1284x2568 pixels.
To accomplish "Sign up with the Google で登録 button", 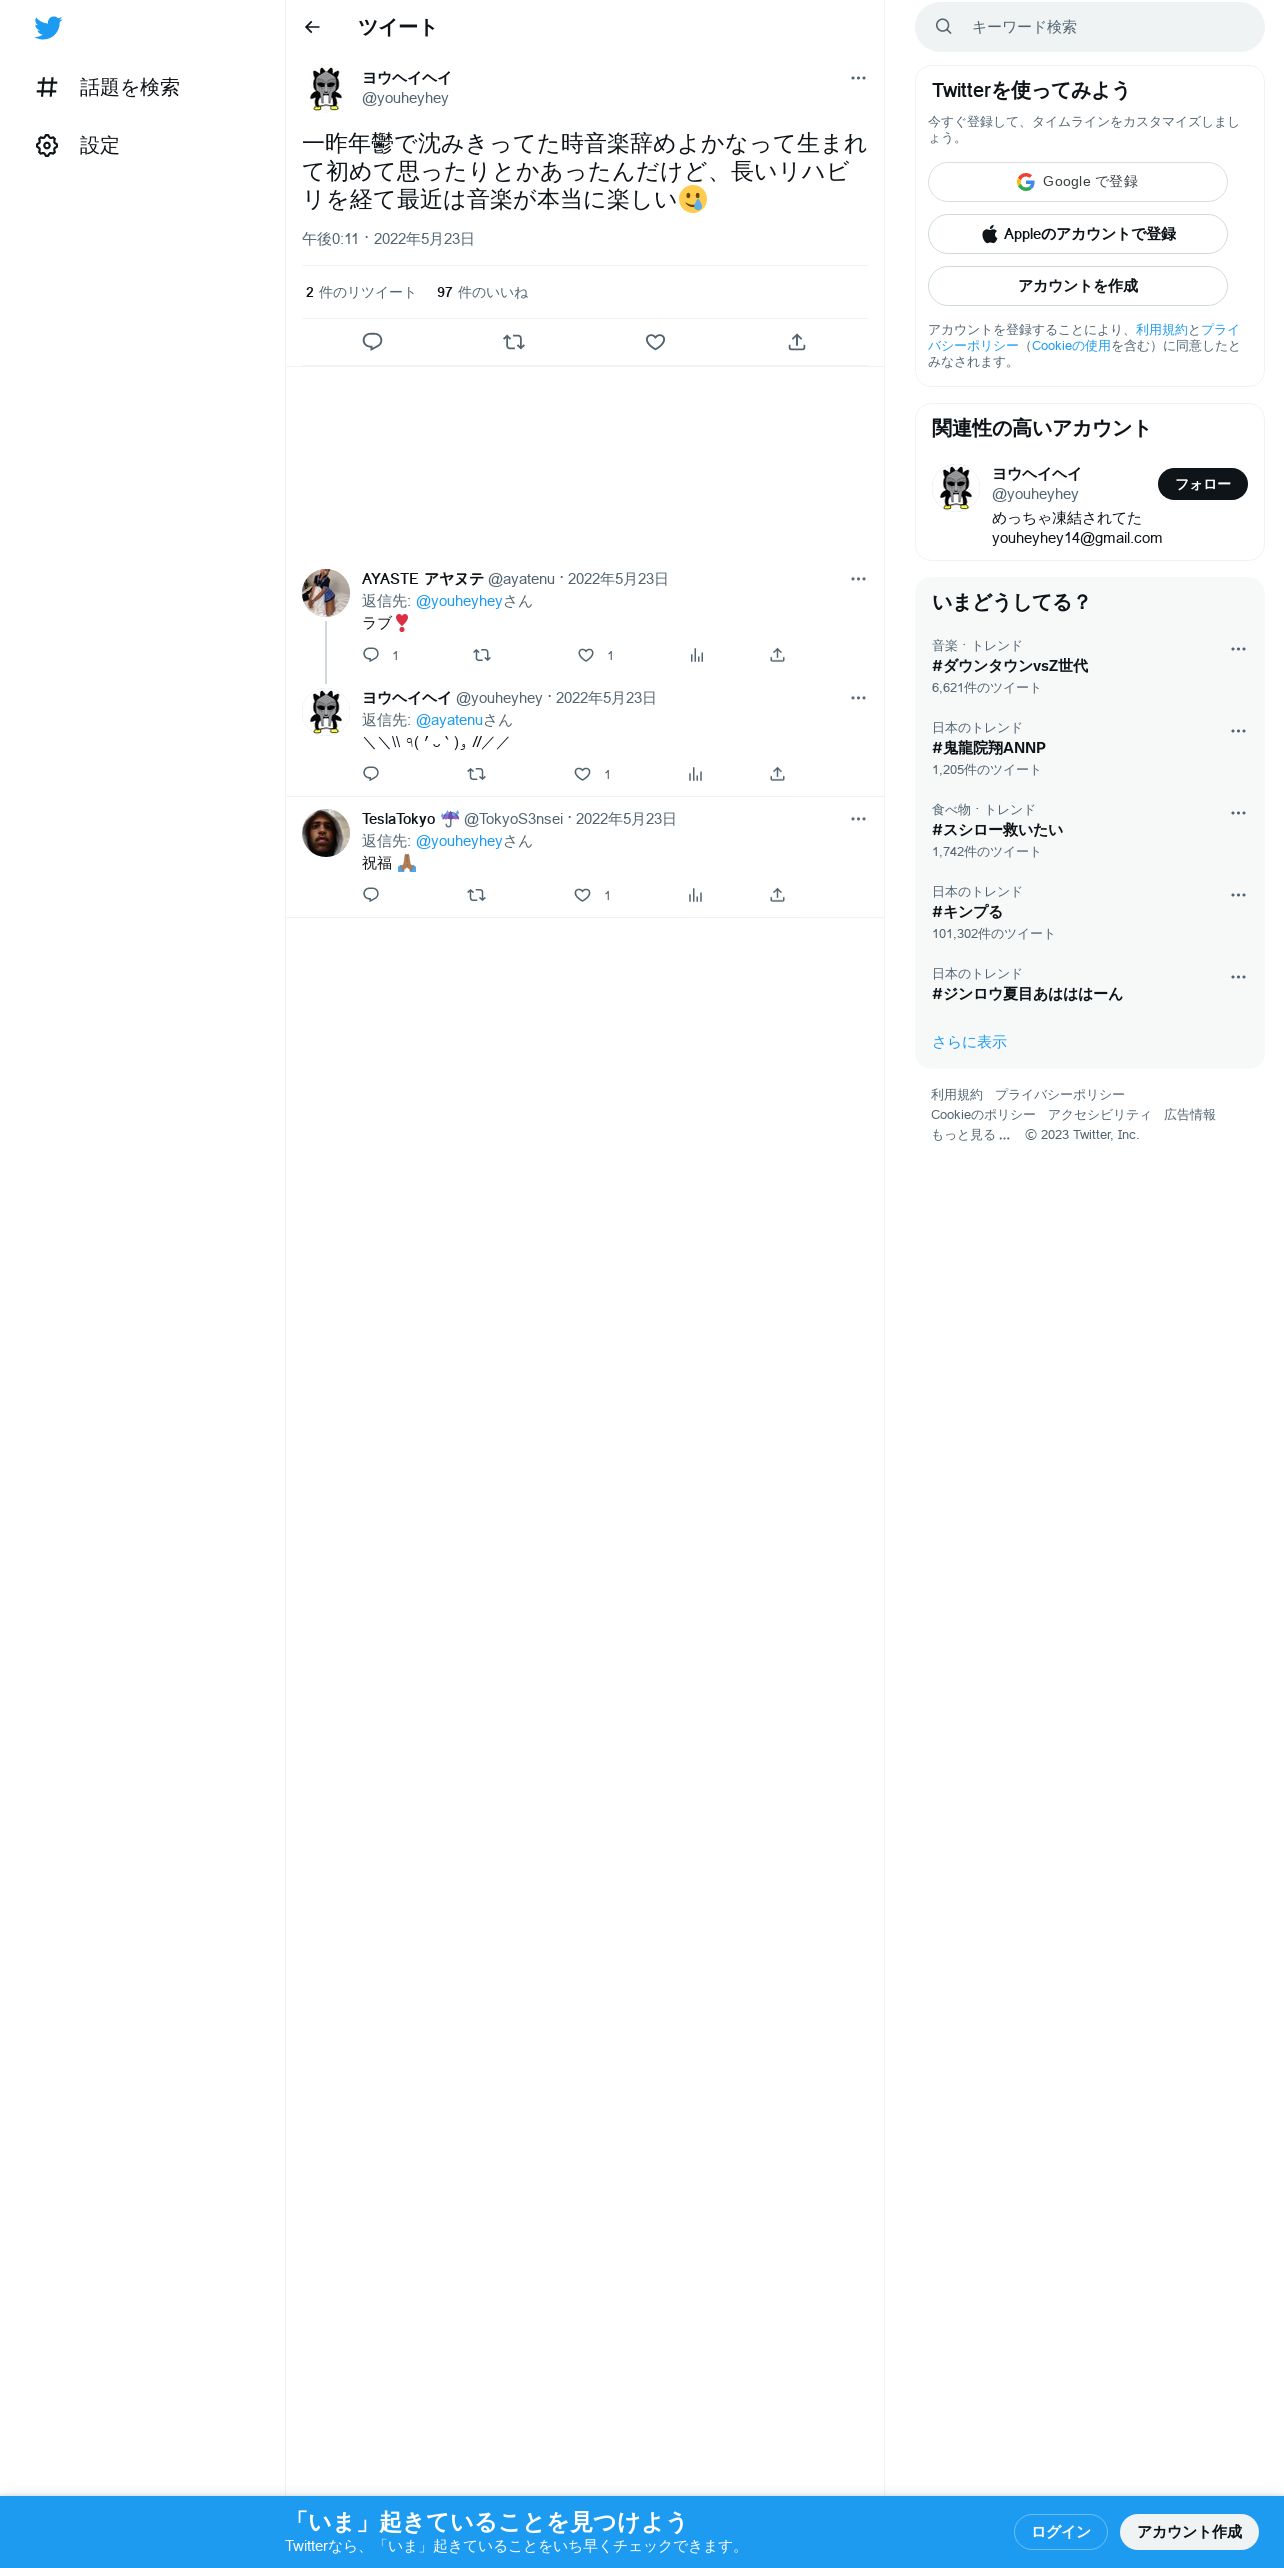I will point(1077,182).
